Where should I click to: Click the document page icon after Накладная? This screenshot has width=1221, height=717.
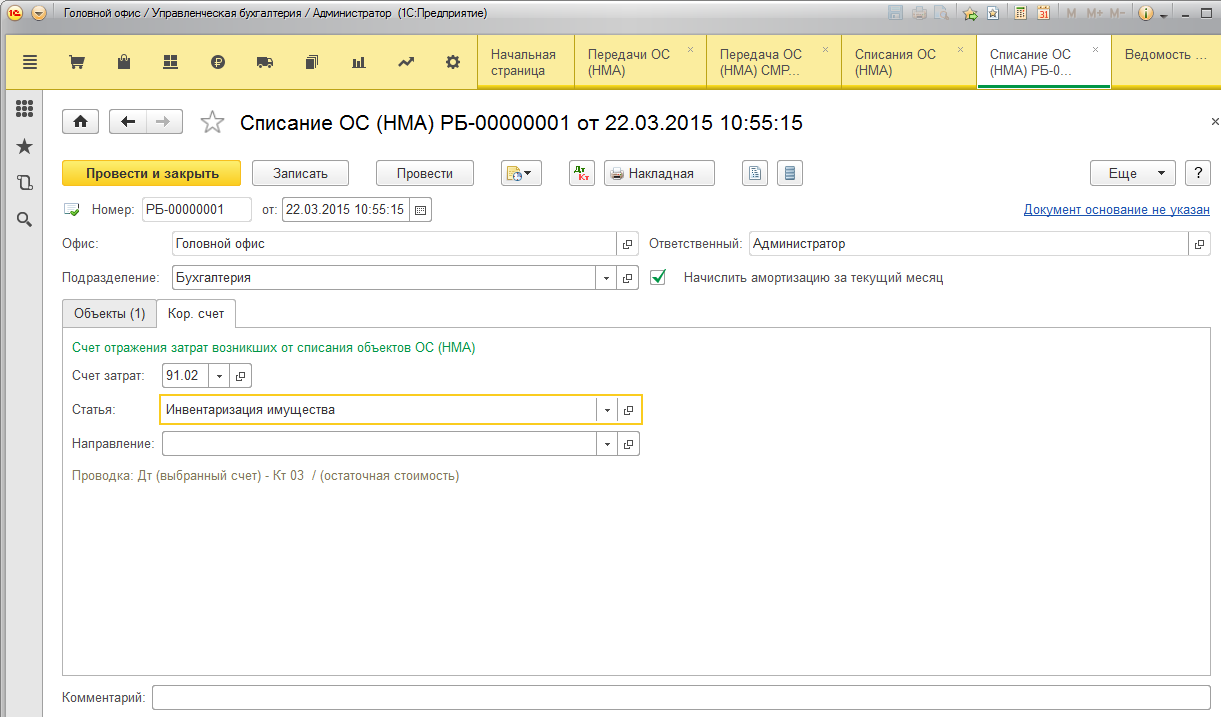tap(755, 173)
